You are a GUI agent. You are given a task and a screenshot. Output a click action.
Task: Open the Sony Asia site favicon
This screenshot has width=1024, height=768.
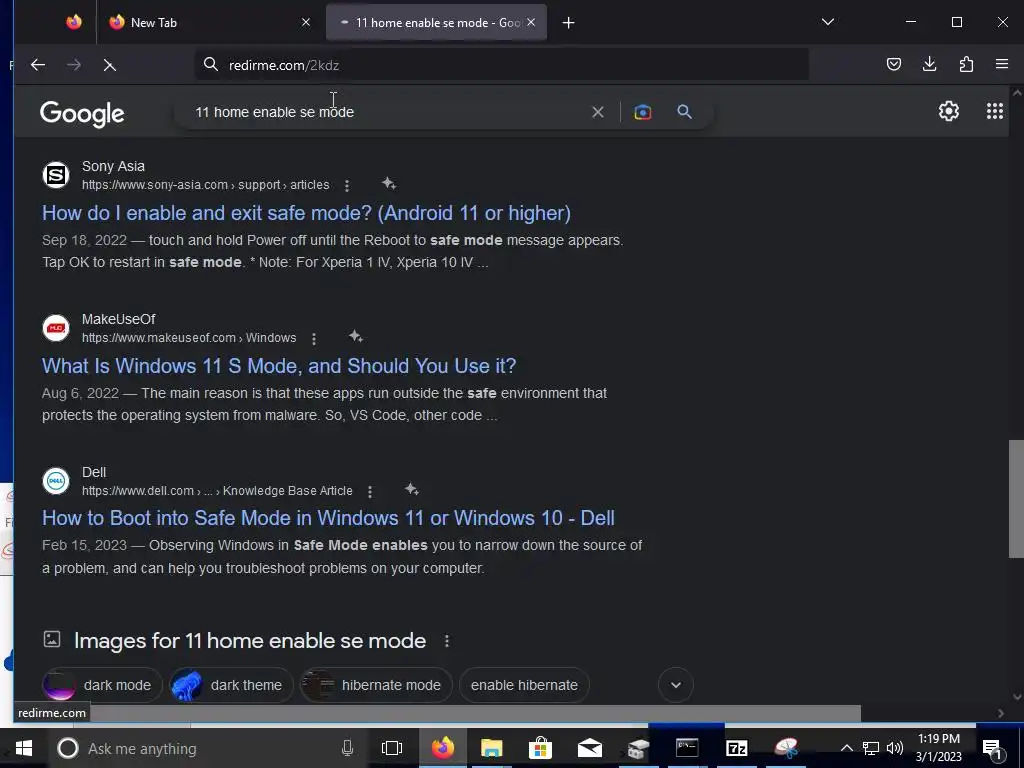(56, 175)
